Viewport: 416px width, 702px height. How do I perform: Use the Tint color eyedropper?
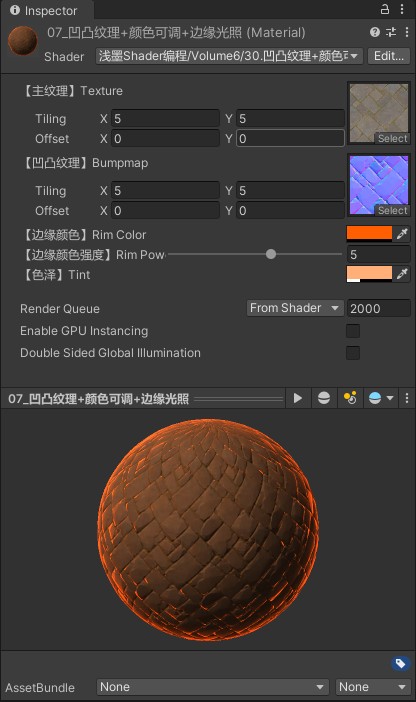point(402,274)
